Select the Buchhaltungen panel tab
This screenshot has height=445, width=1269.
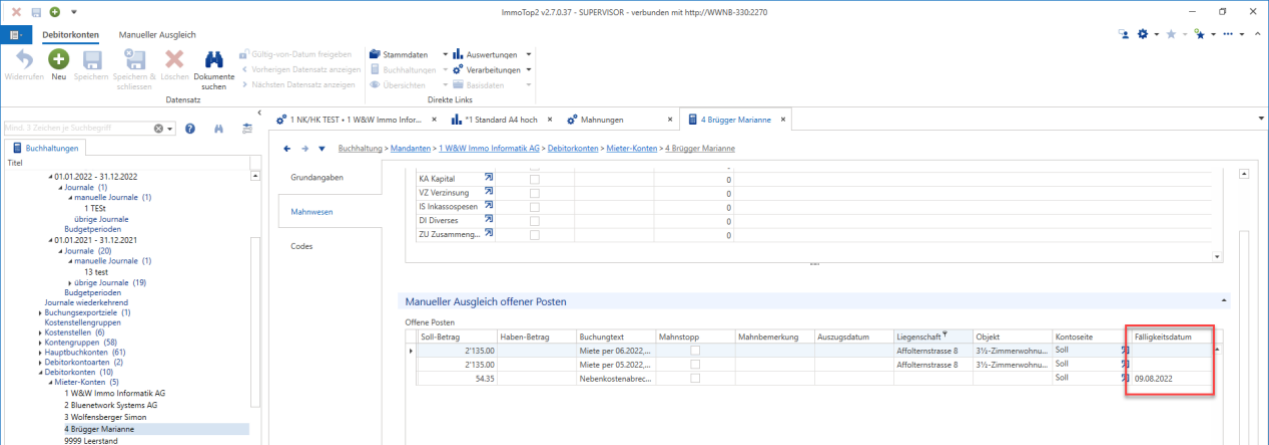[x=46, y=148]
